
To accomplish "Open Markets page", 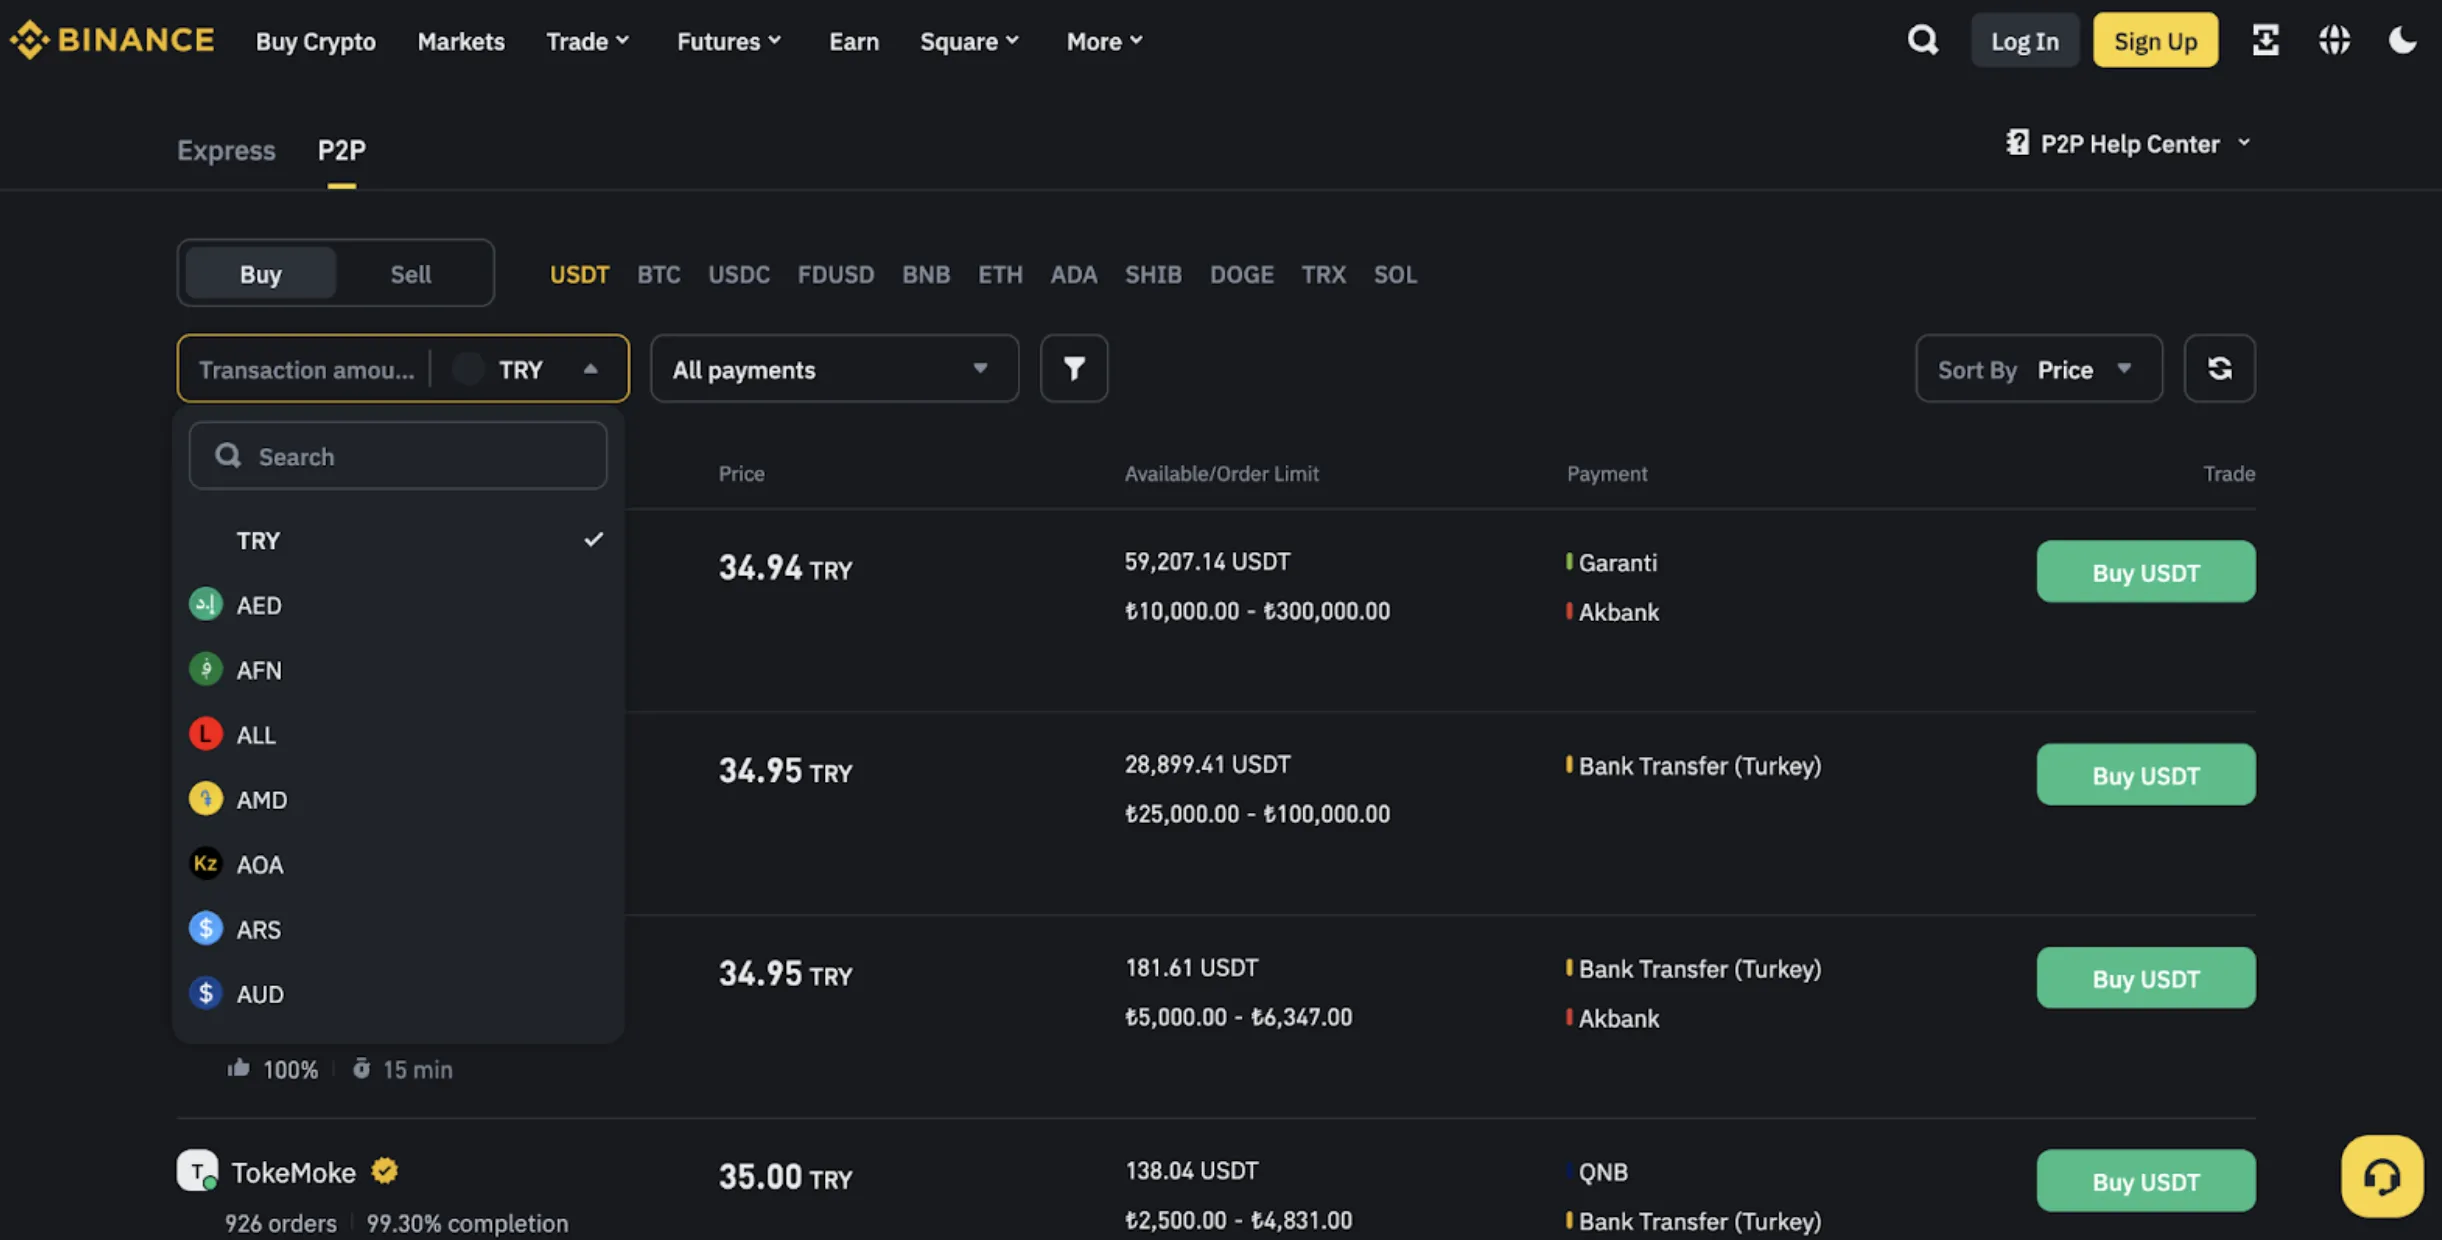I will click(460, 41).
